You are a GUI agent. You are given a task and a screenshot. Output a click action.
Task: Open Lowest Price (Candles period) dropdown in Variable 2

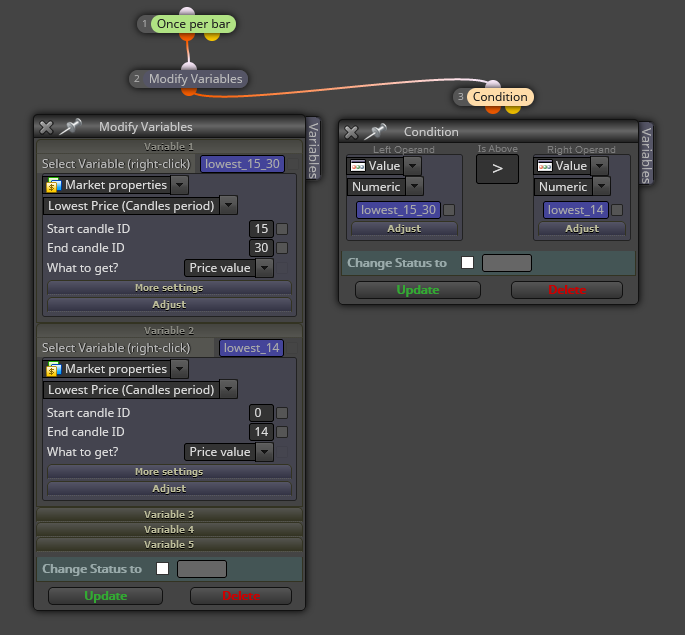point(228,389)
